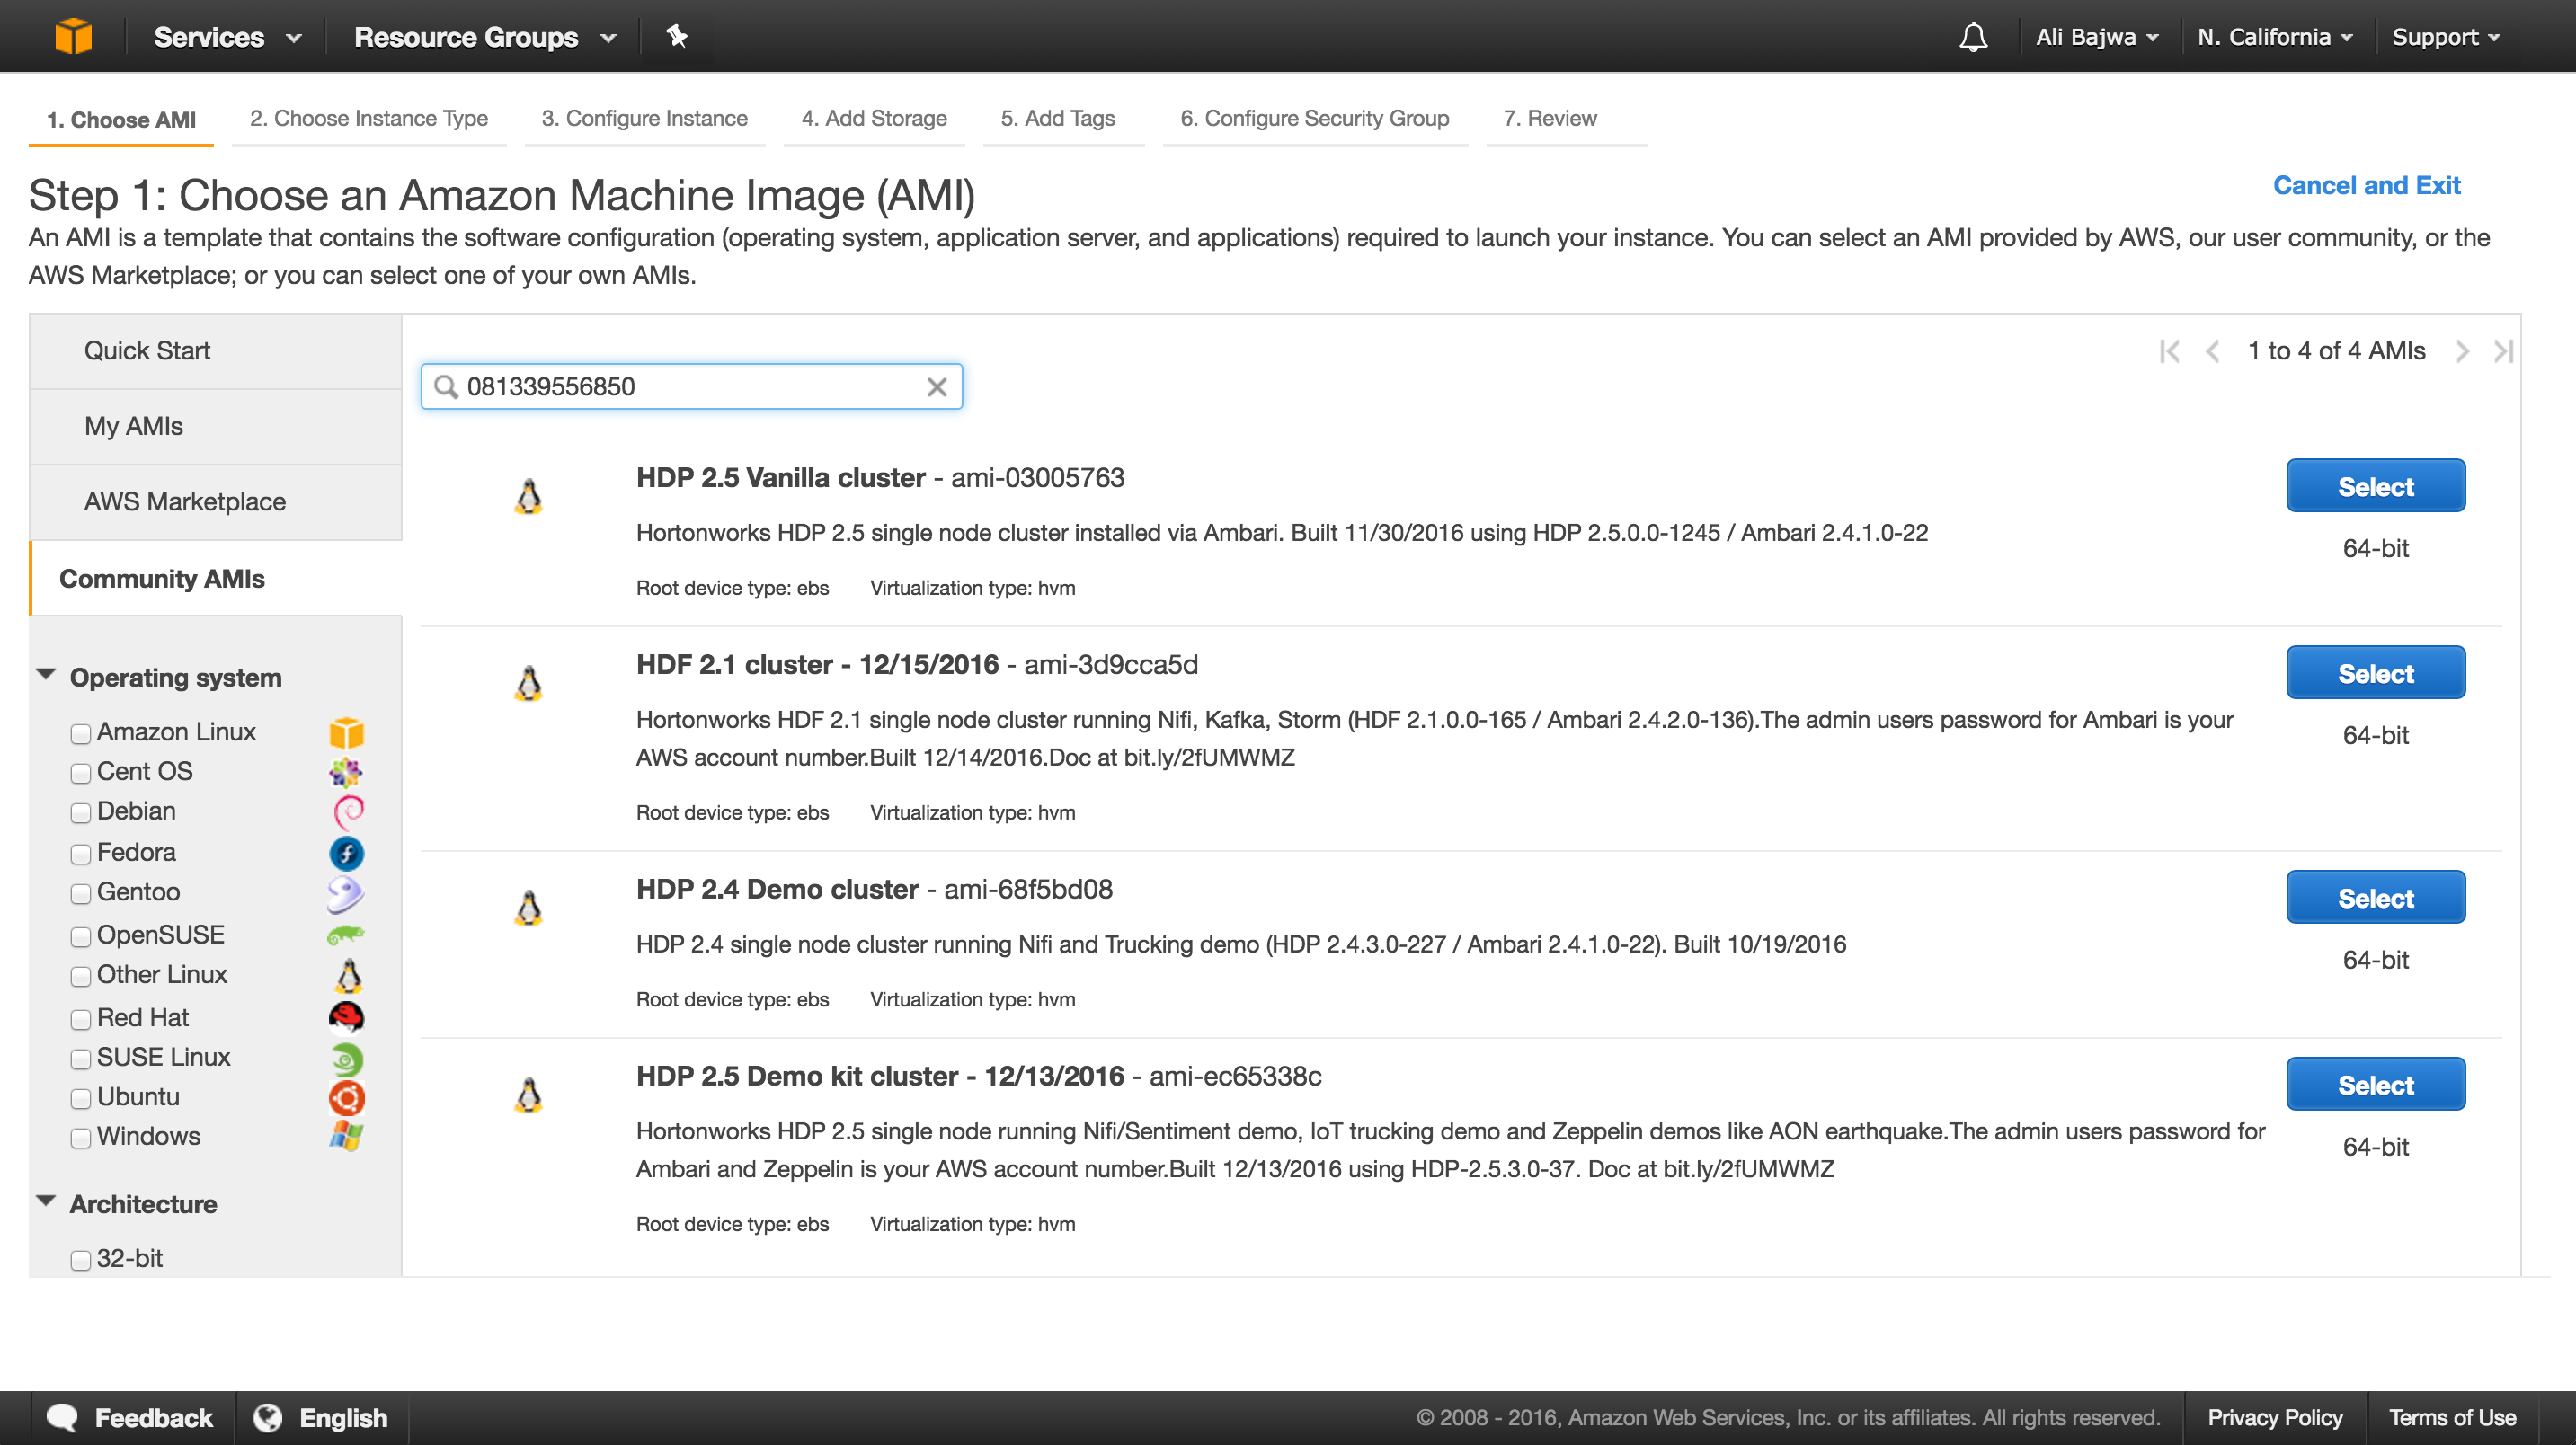Click Cancel and Exit

pyautogui.click(x=2367, y=185)
